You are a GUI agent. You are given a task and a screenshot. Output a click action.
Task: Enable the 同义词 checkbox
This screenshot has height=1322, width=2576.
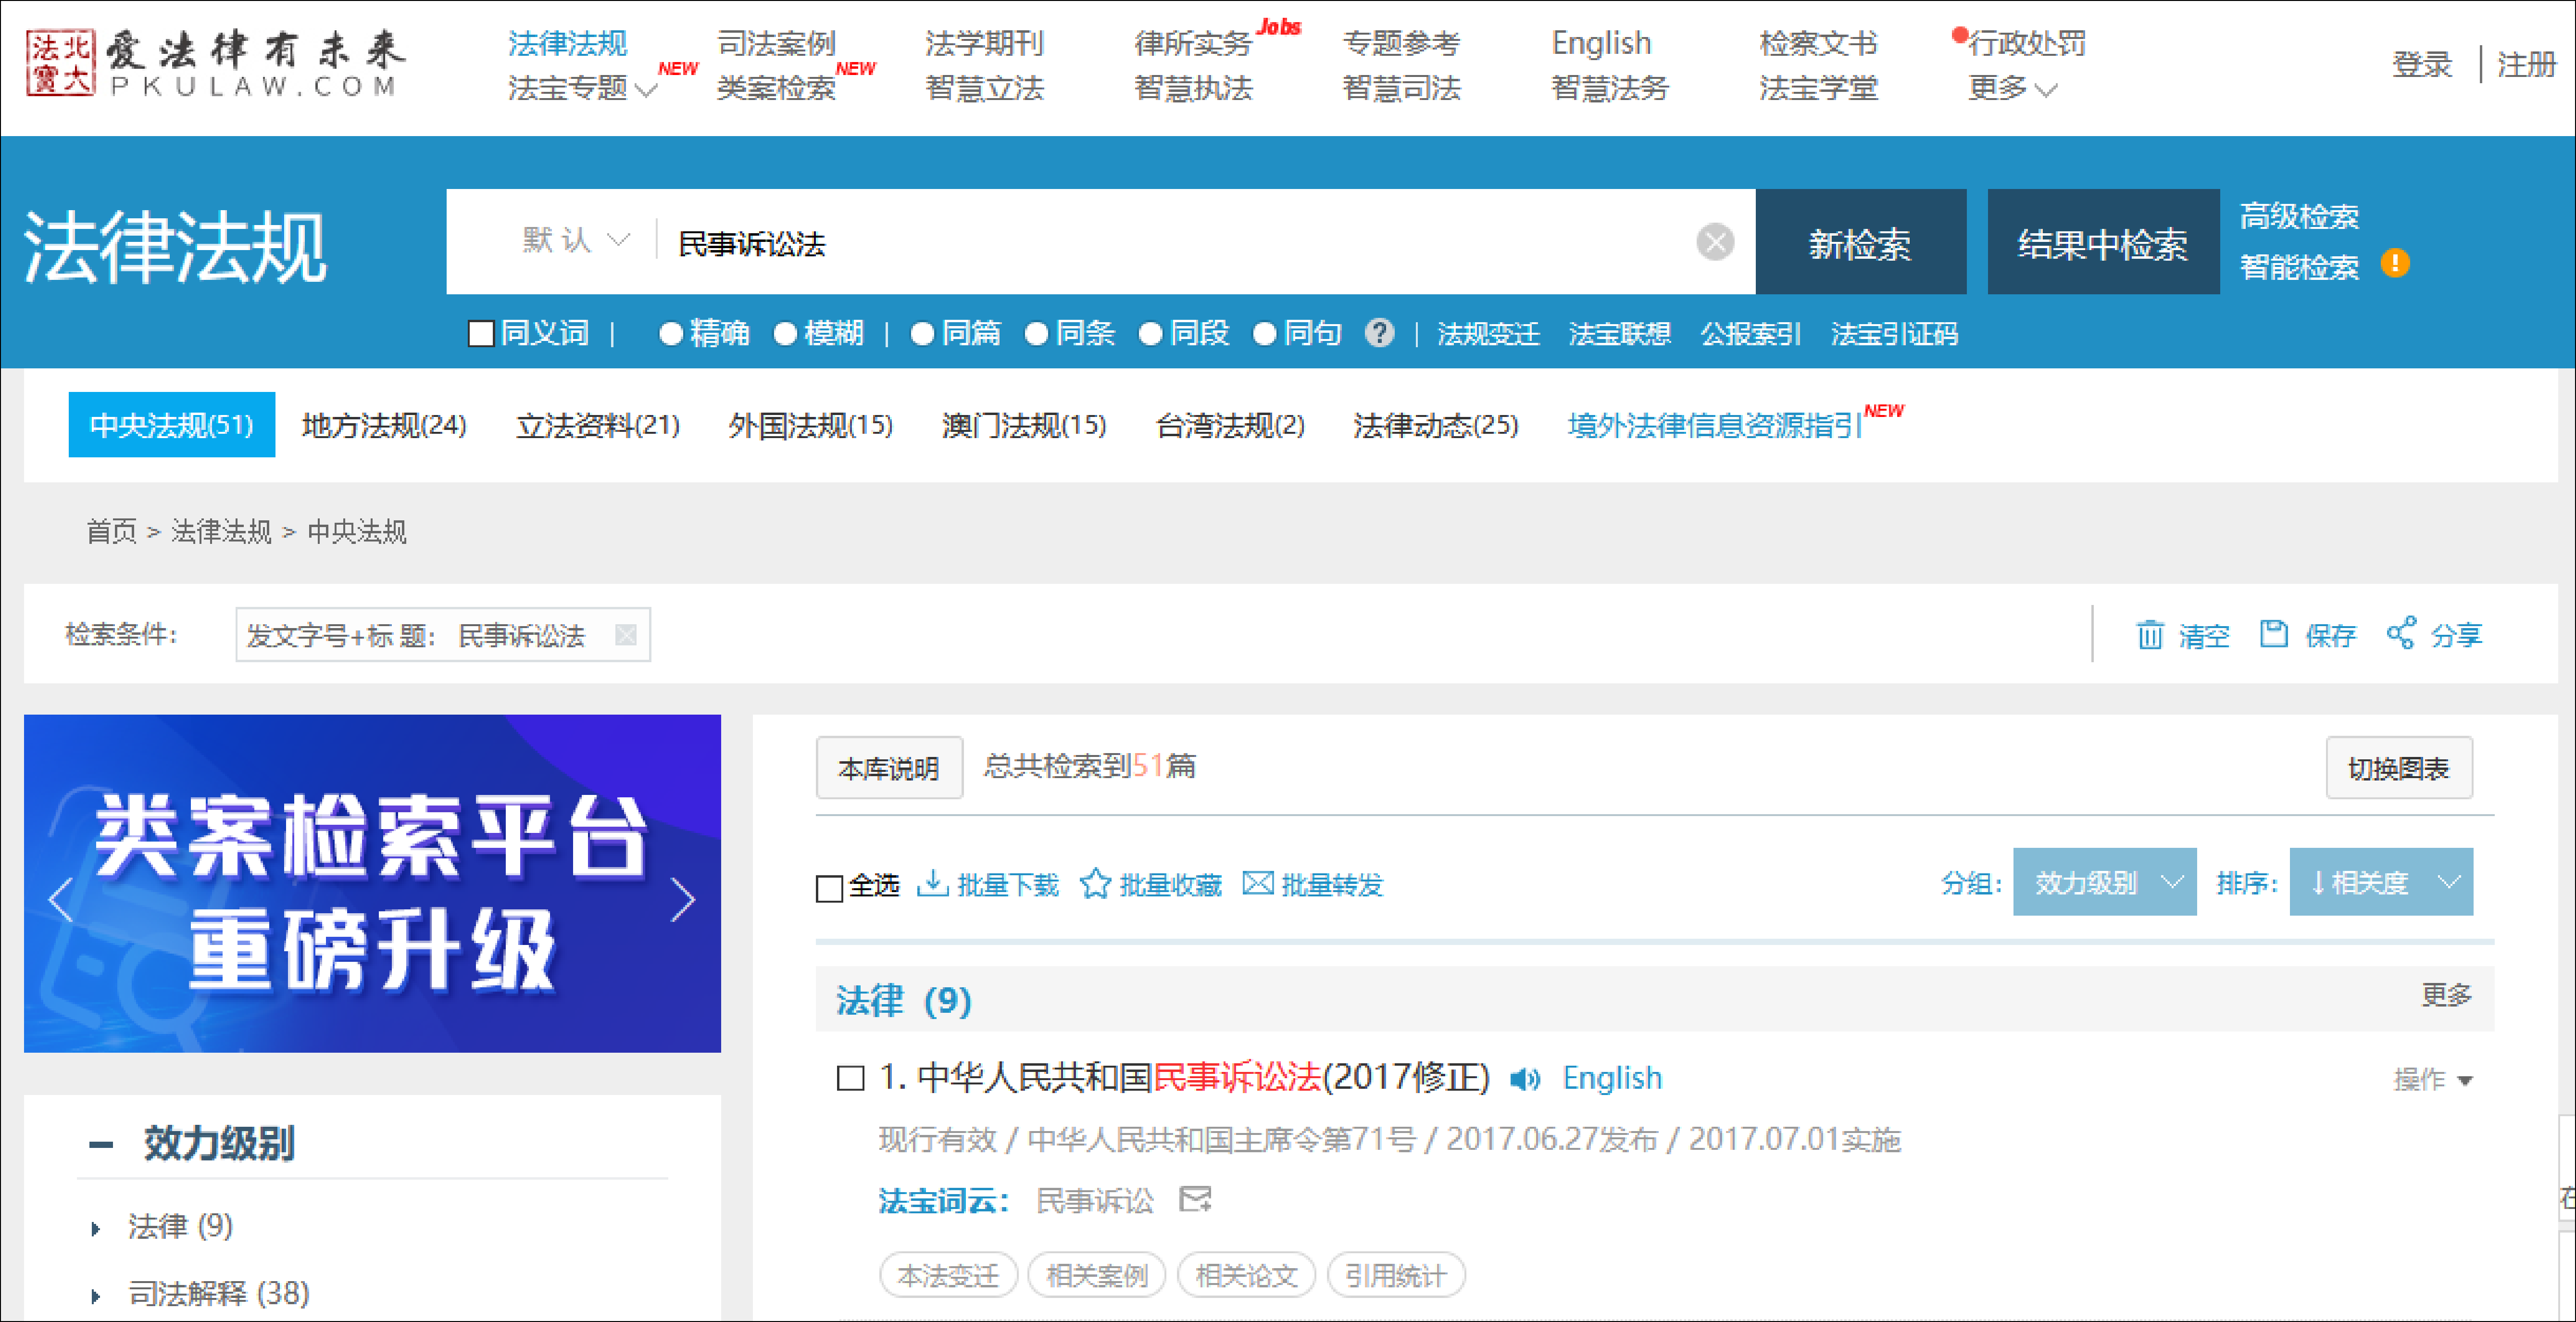(x=481, y=333)
